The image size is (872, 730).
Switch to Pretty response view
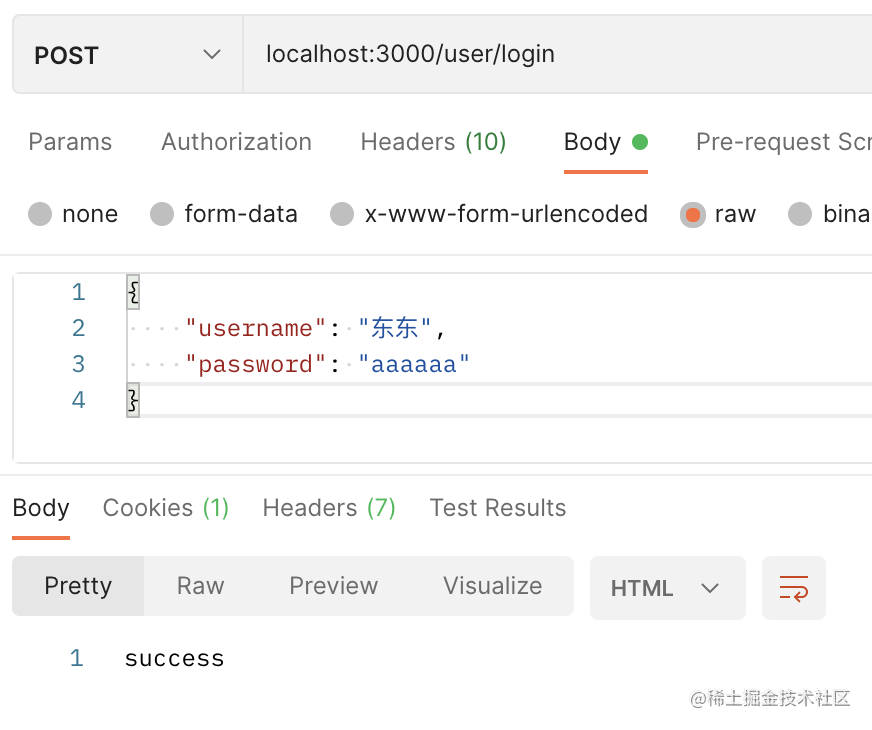(78, 586)
